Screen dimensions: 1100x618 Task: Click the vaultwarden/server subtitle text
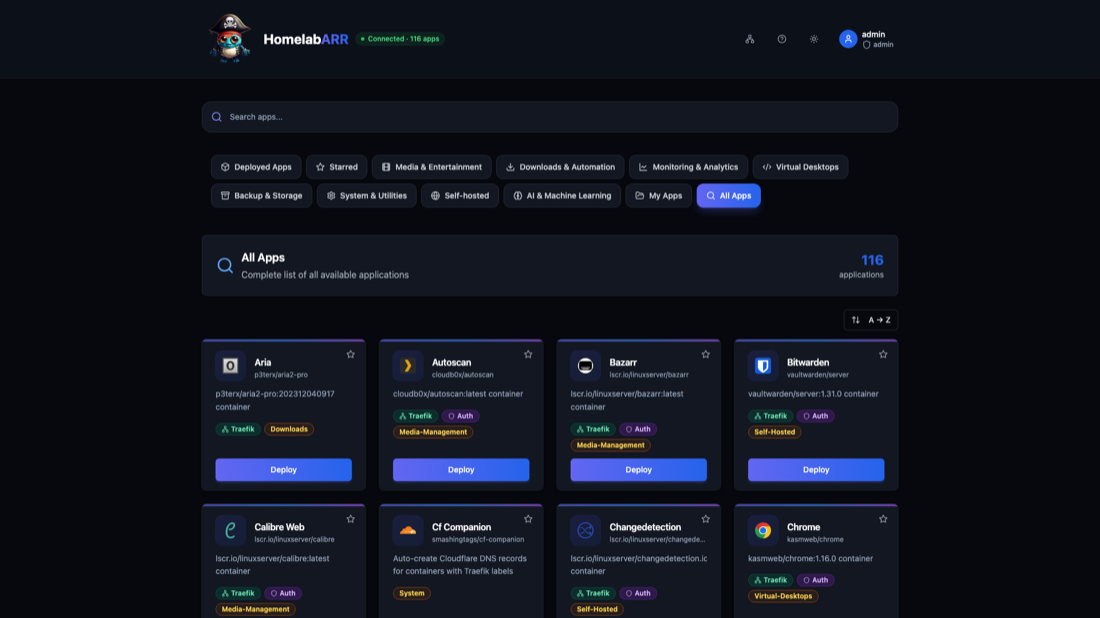[x=818, y=375]
